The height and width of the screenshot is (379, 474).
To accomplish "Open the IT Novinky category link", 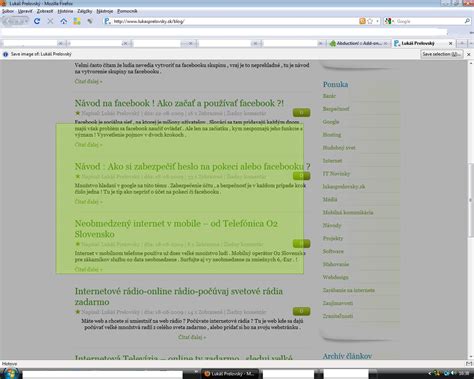I will (336, 174).
